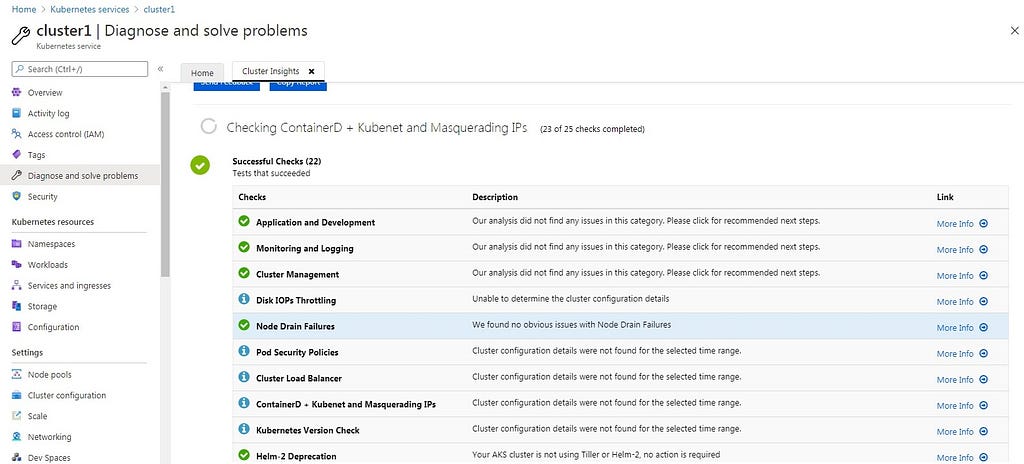
Task: Open Namespaces icon under Kubernetes resources
Action: point(17,244)
